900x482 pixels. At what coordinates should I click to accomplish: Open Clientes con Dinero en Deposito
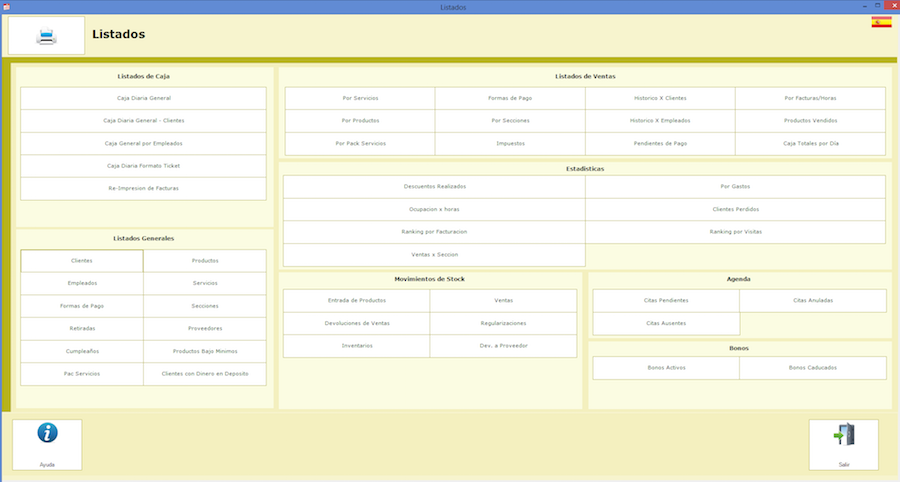pos(205,374)
